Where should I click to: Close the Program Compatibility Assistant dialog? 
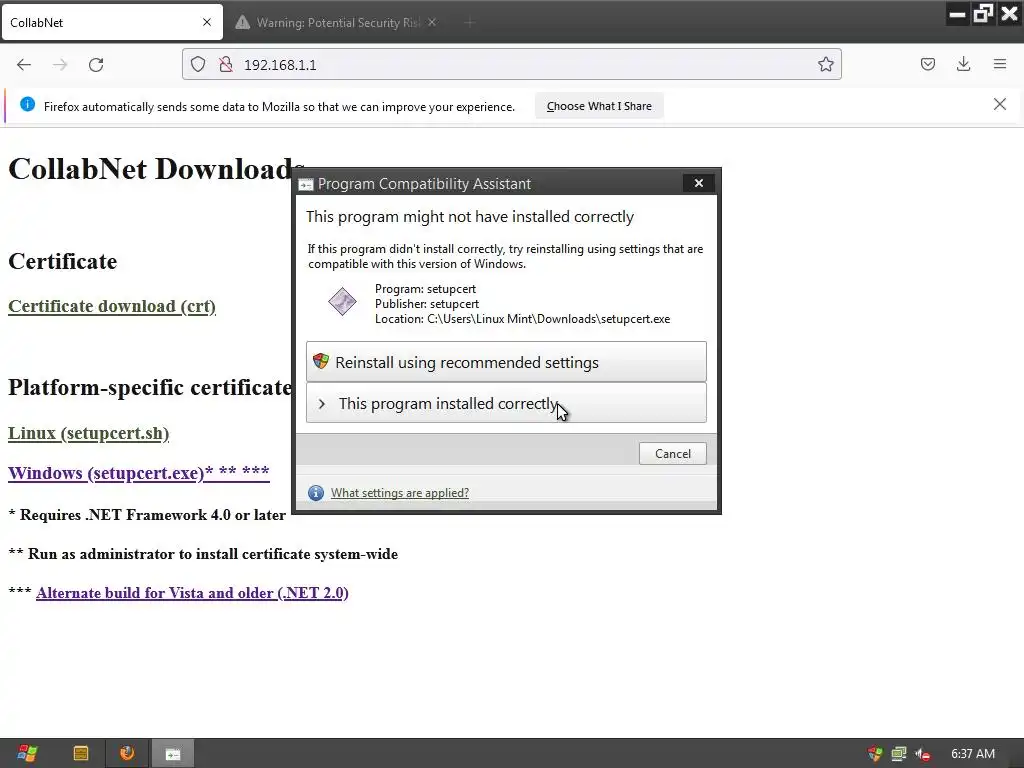(x=698, y=183)
